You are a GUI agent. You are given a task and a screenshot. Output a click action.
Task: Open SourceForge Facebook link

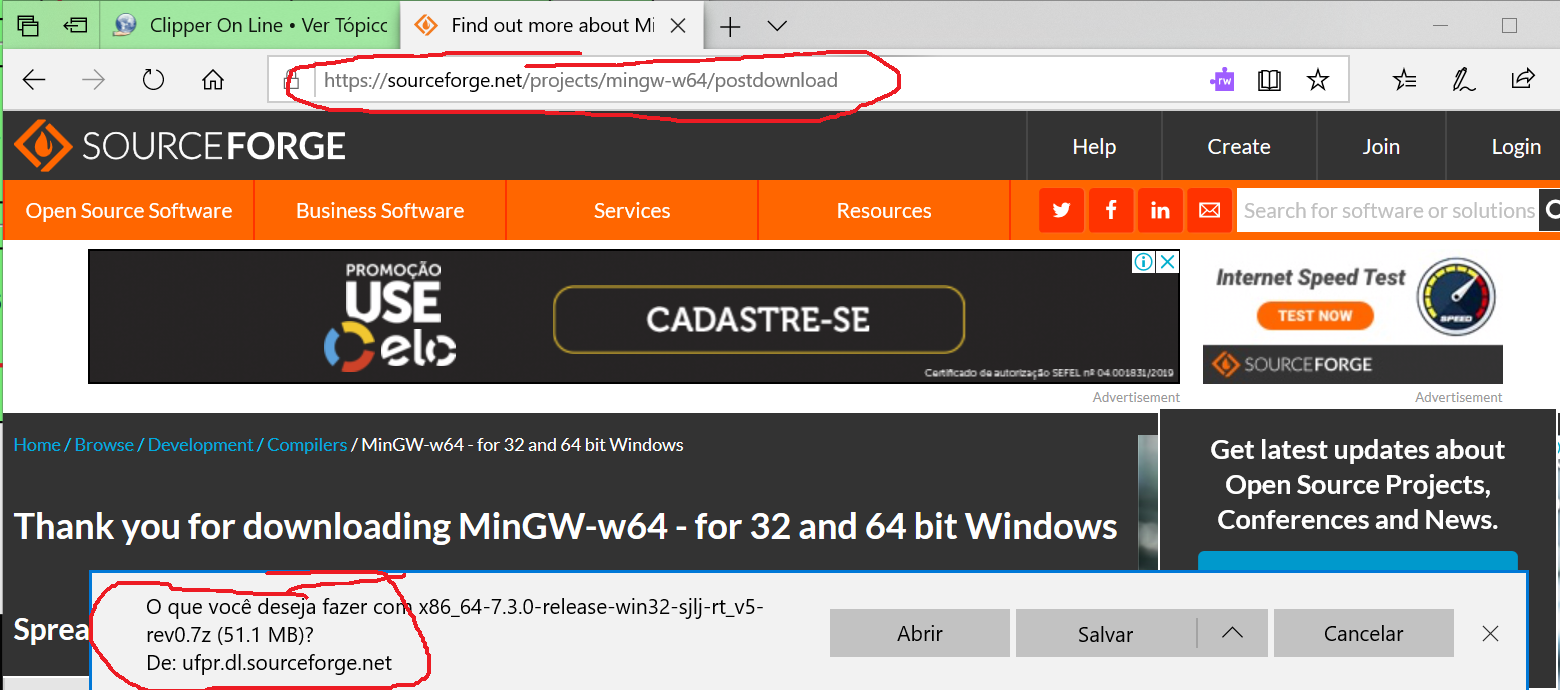tap(1111, 210)
